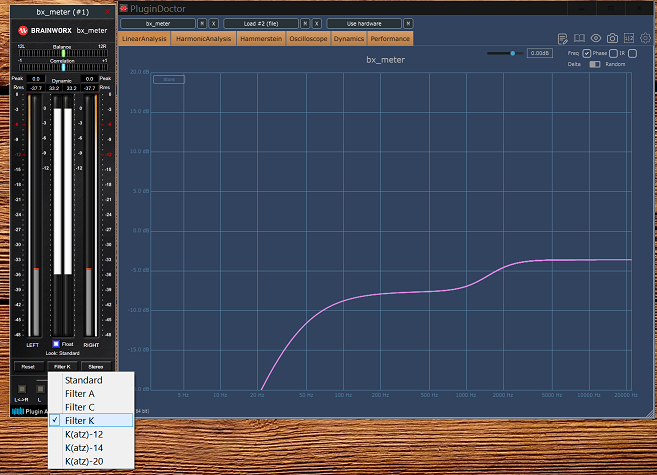Open the Use hardware selector
The height and width of the screenshot is (475, 657).
(x=364, y=23)
